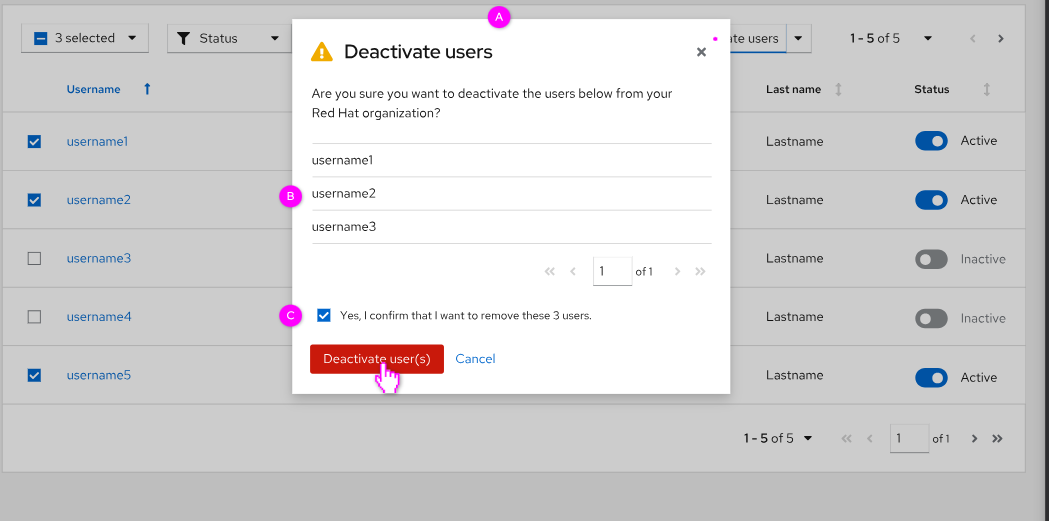Viewport: 1049px width, 521px height.
Task: Uncheck the username5 row checkbox
Action: [34, 375]
